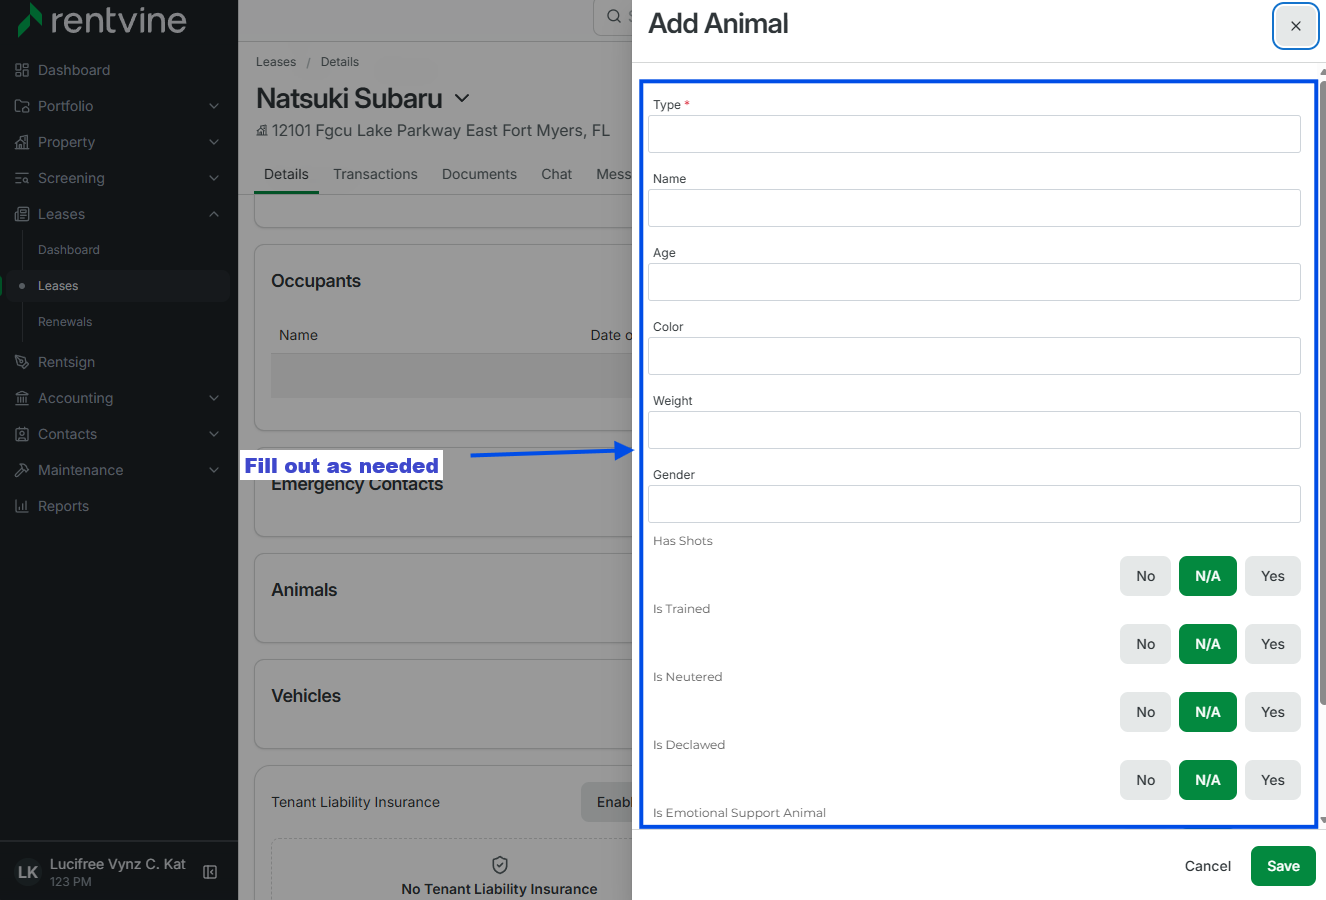Screen dimensions: 1326x900
Task: Save the new animal
Action: (1283, 866)
